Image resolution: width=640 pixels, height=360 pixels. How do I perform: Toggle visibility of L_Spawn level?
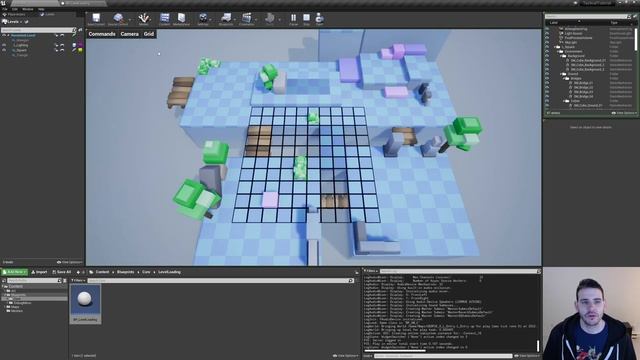4,50
